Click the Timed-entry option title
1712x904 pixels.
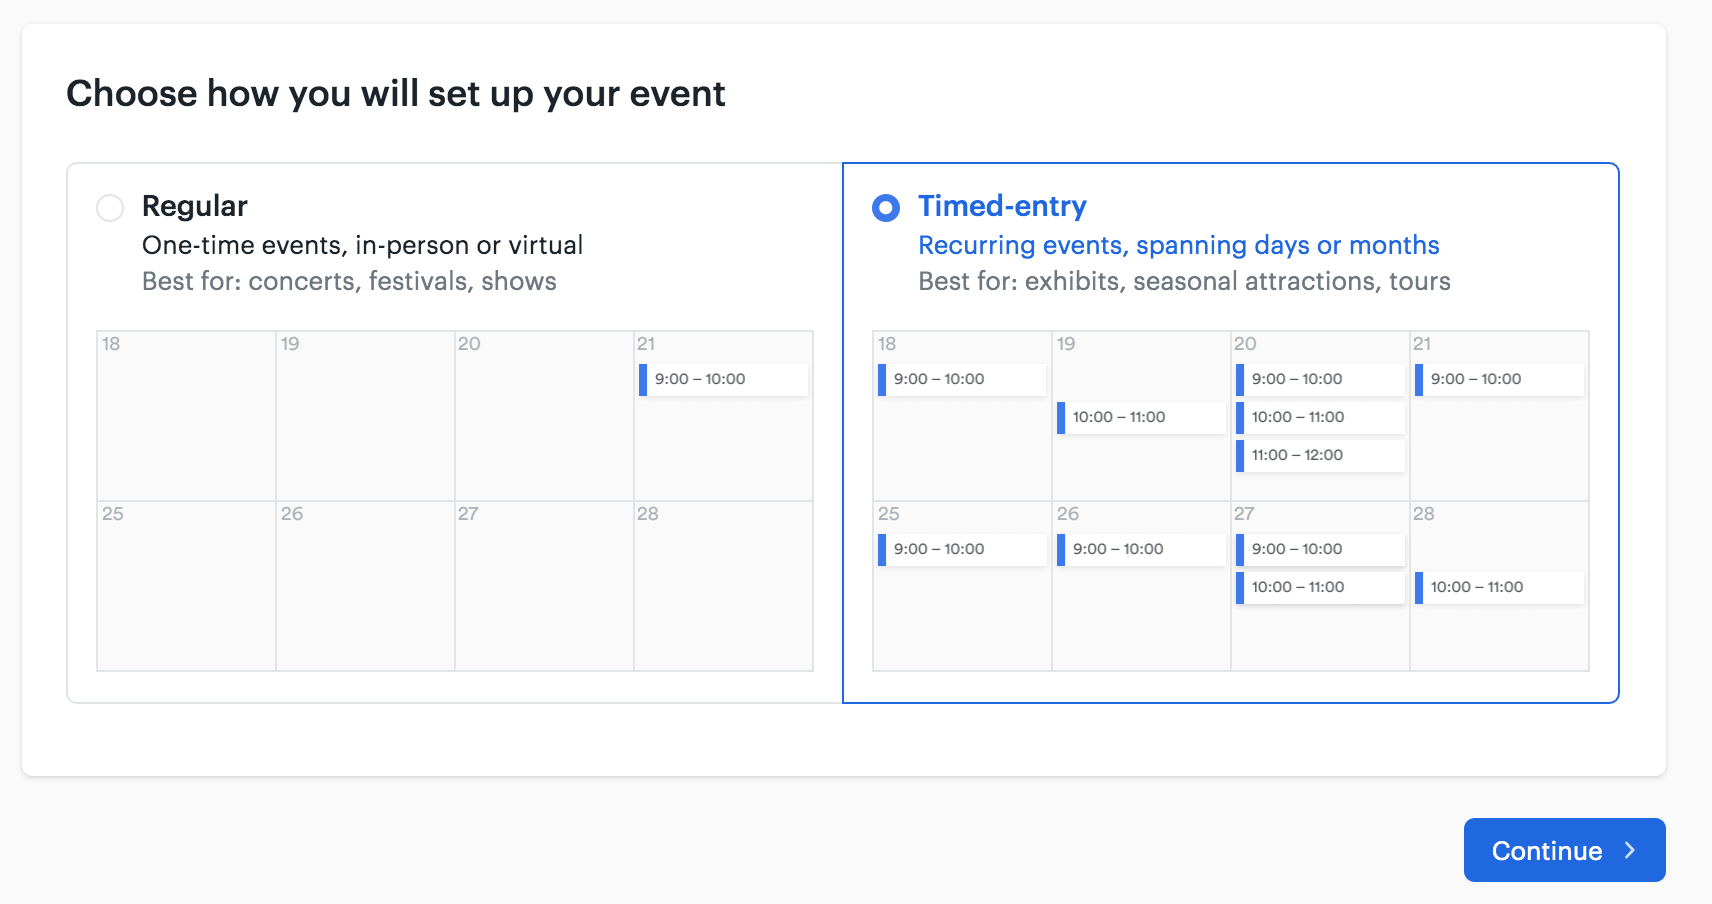(x=1002, y=206)
